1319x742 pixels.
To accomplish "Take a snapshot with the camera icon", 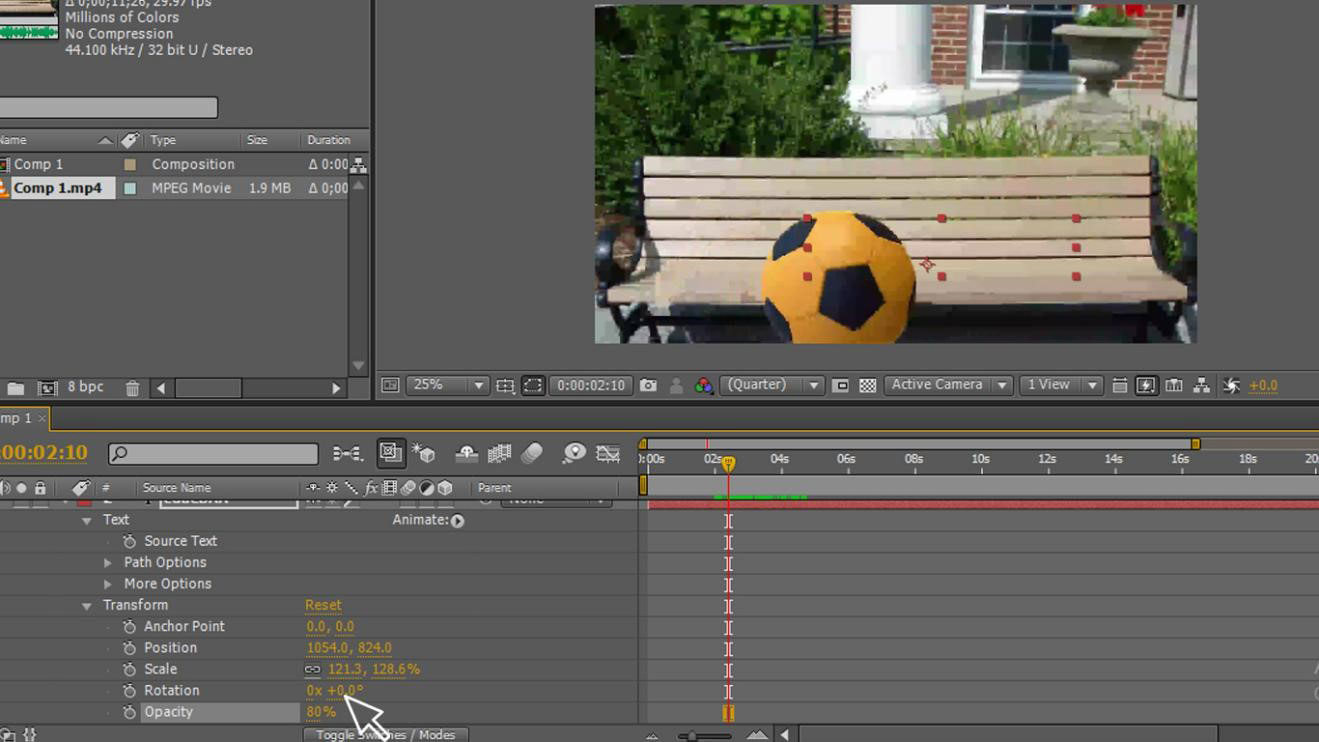I will pos(648,386).
